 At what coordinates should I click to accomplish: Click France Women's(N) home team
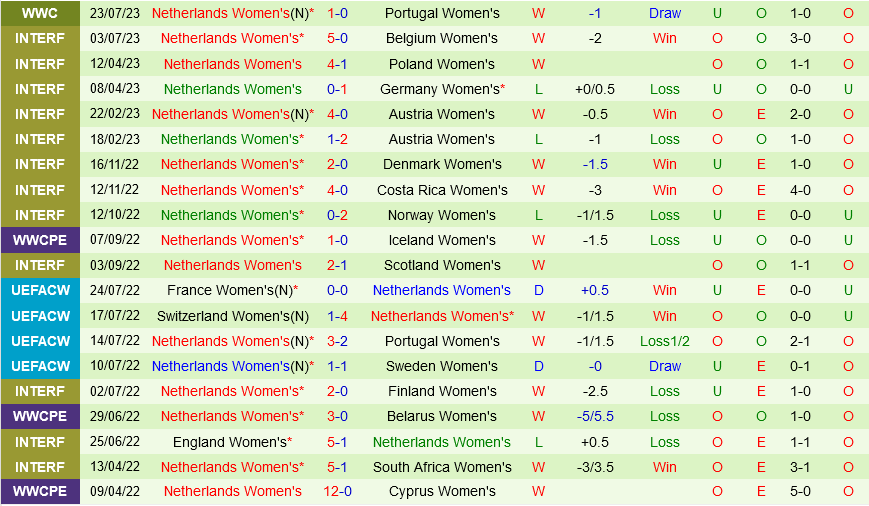tap(232, 290)
